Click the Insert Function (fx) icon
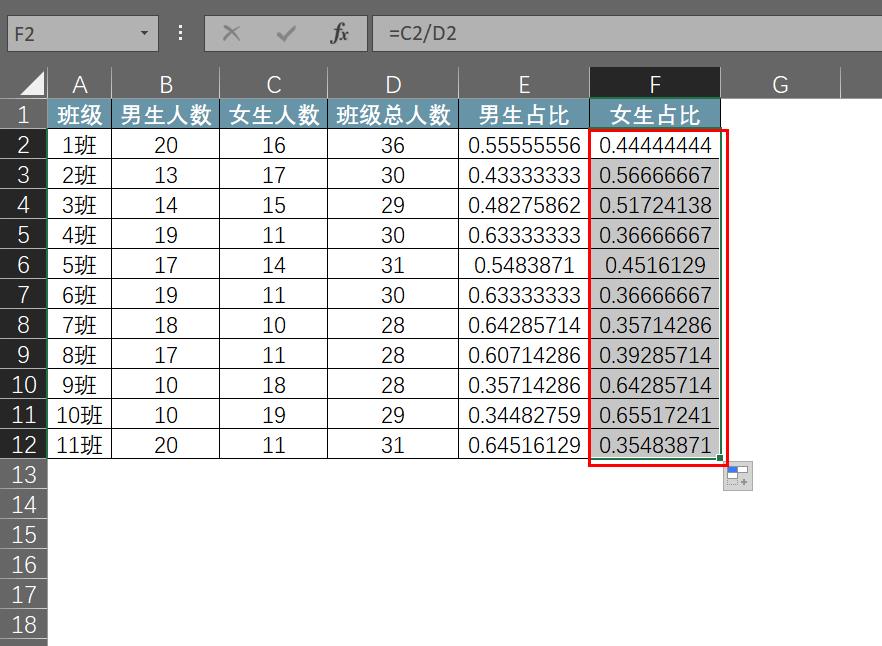This screenshot has height=646, width=882. 339,32
